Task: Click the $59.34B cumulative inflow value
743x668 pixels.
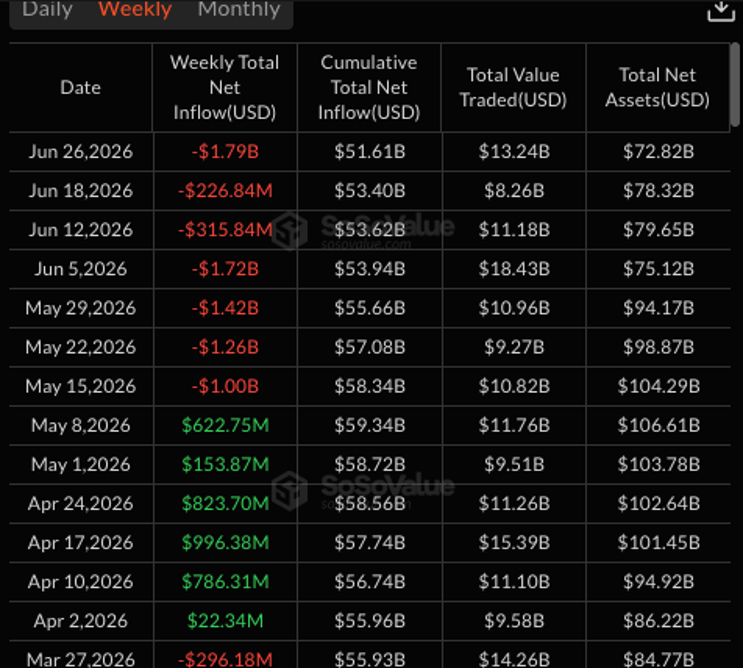Action: (x=370, y=425)
